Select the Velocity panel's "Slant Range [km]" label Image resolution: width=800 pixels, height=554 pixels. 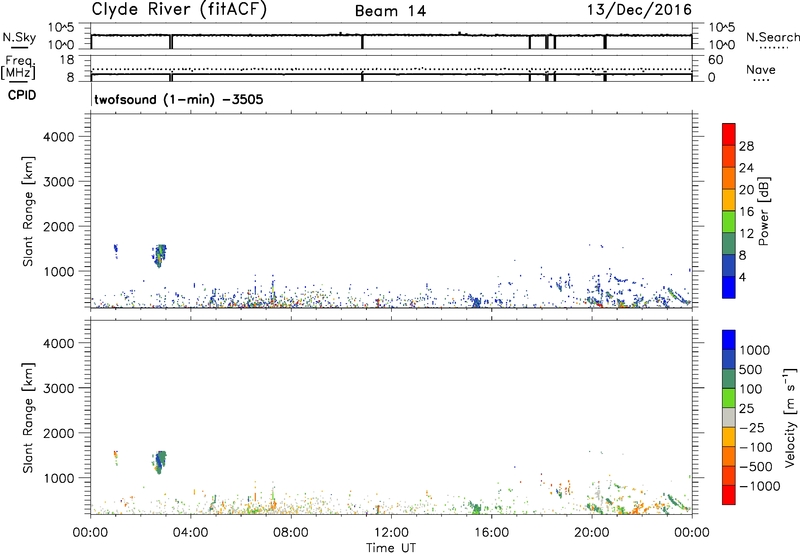tap(28, 418)
